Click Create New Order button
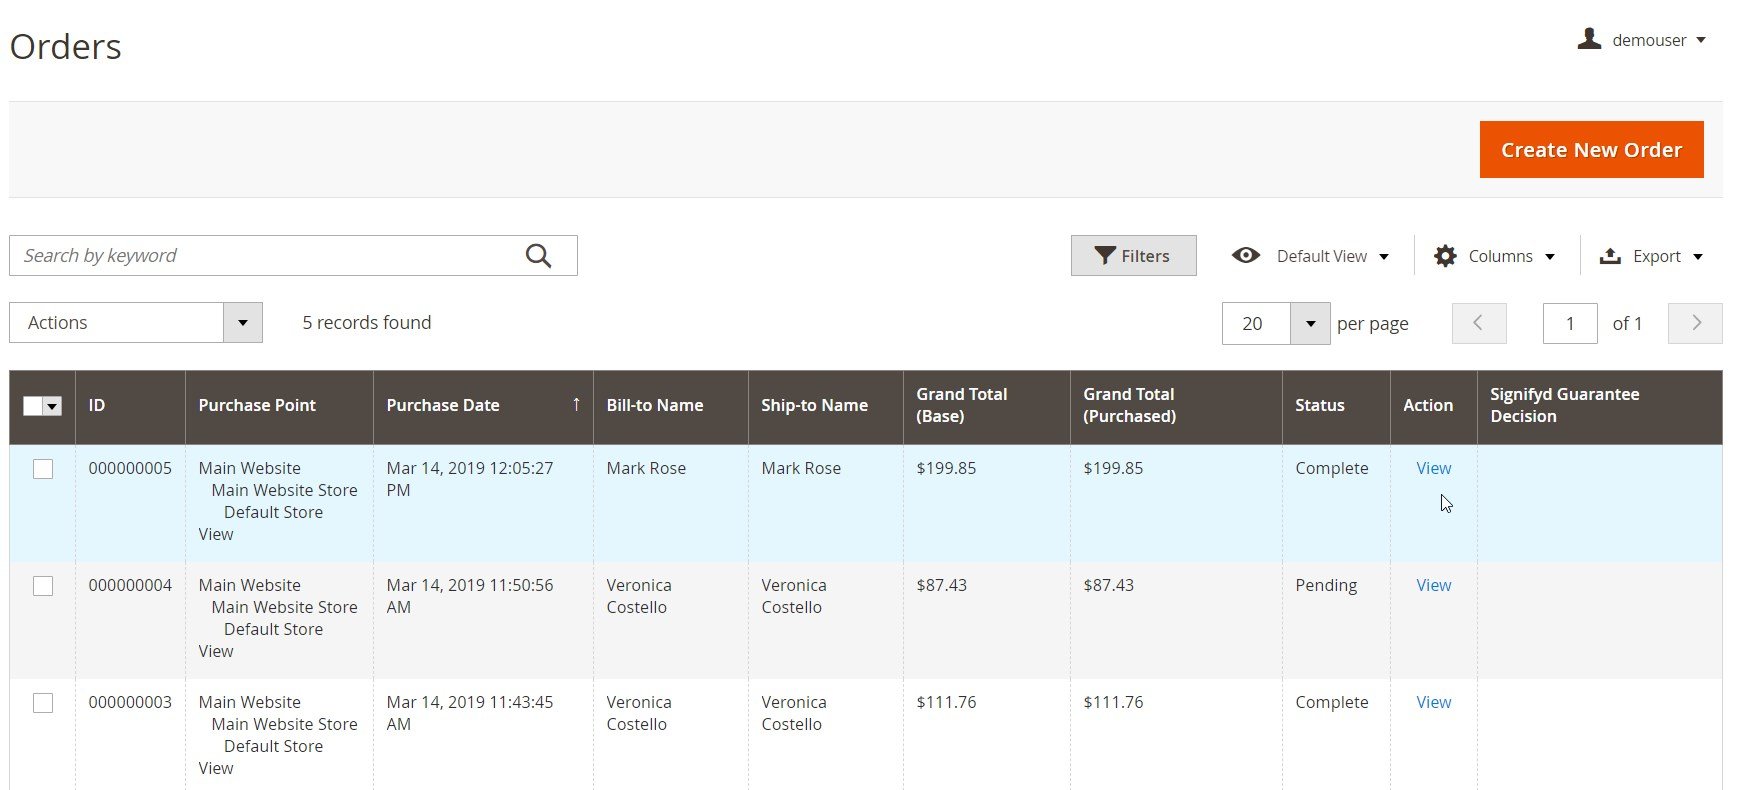 (x=1591, y=150)
